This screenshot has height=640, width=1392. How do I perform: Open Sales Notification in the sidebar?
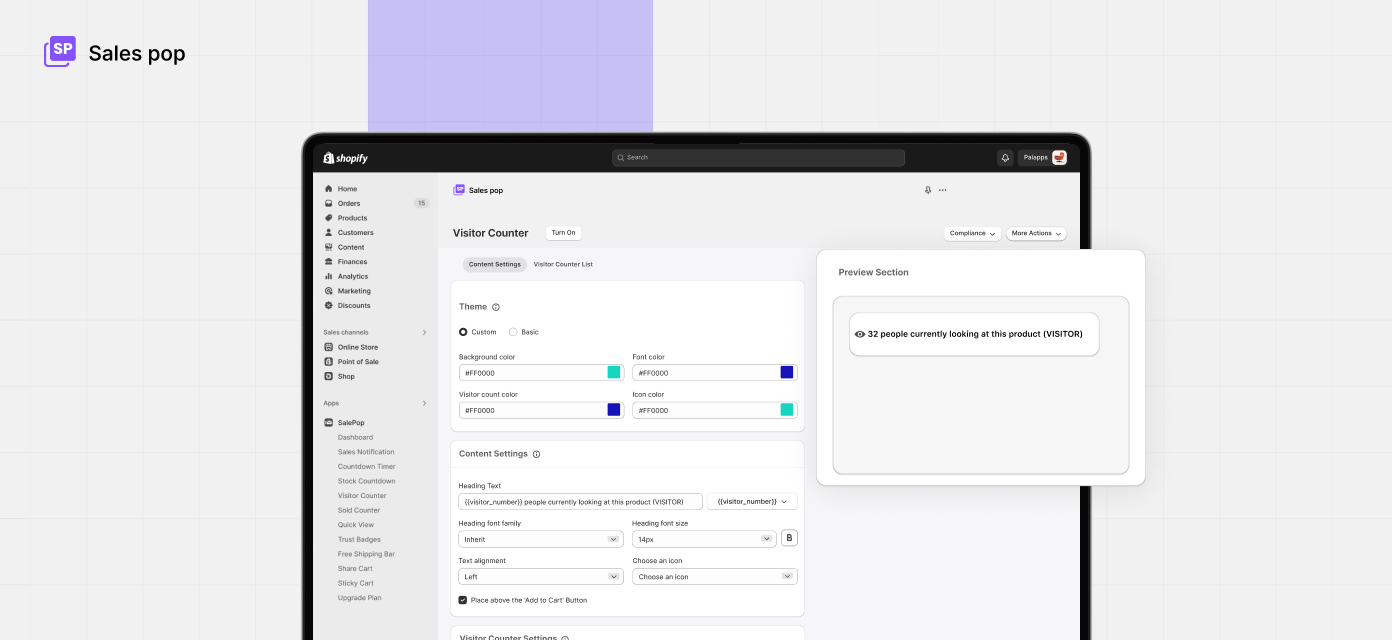[366, 452]
